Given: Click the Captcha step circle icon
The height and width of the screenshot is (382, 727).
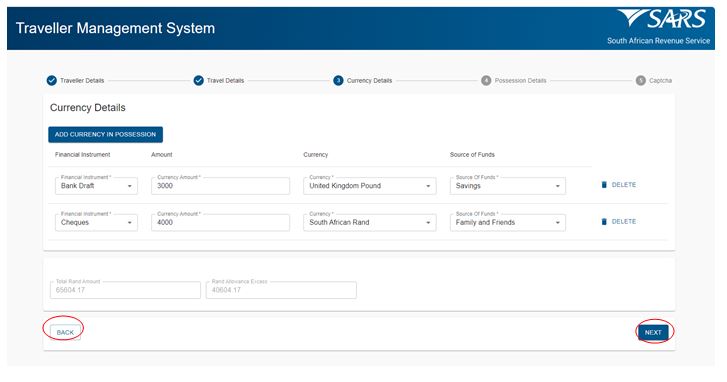Looking at the screenshot, I should coord(641,81).
